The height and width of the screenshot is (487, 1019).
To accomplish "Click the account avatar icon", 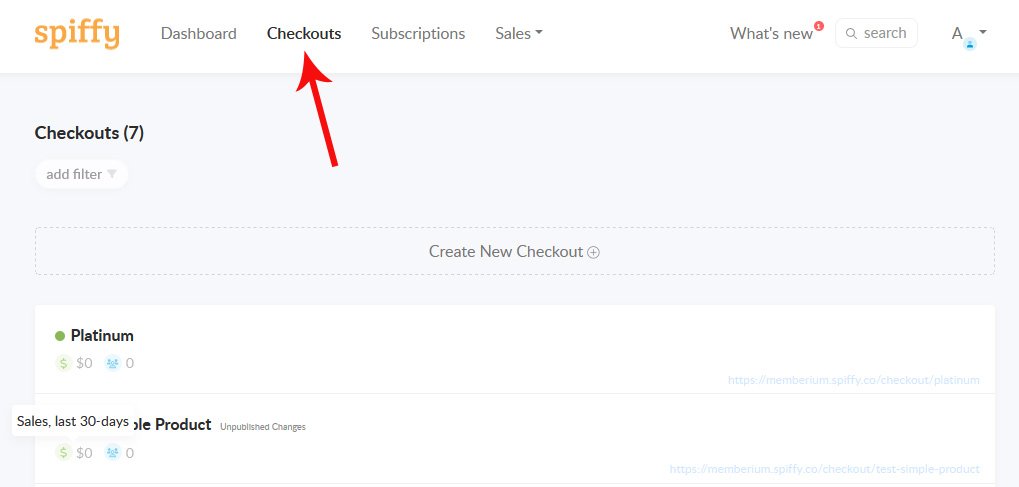I will [970, 44].
